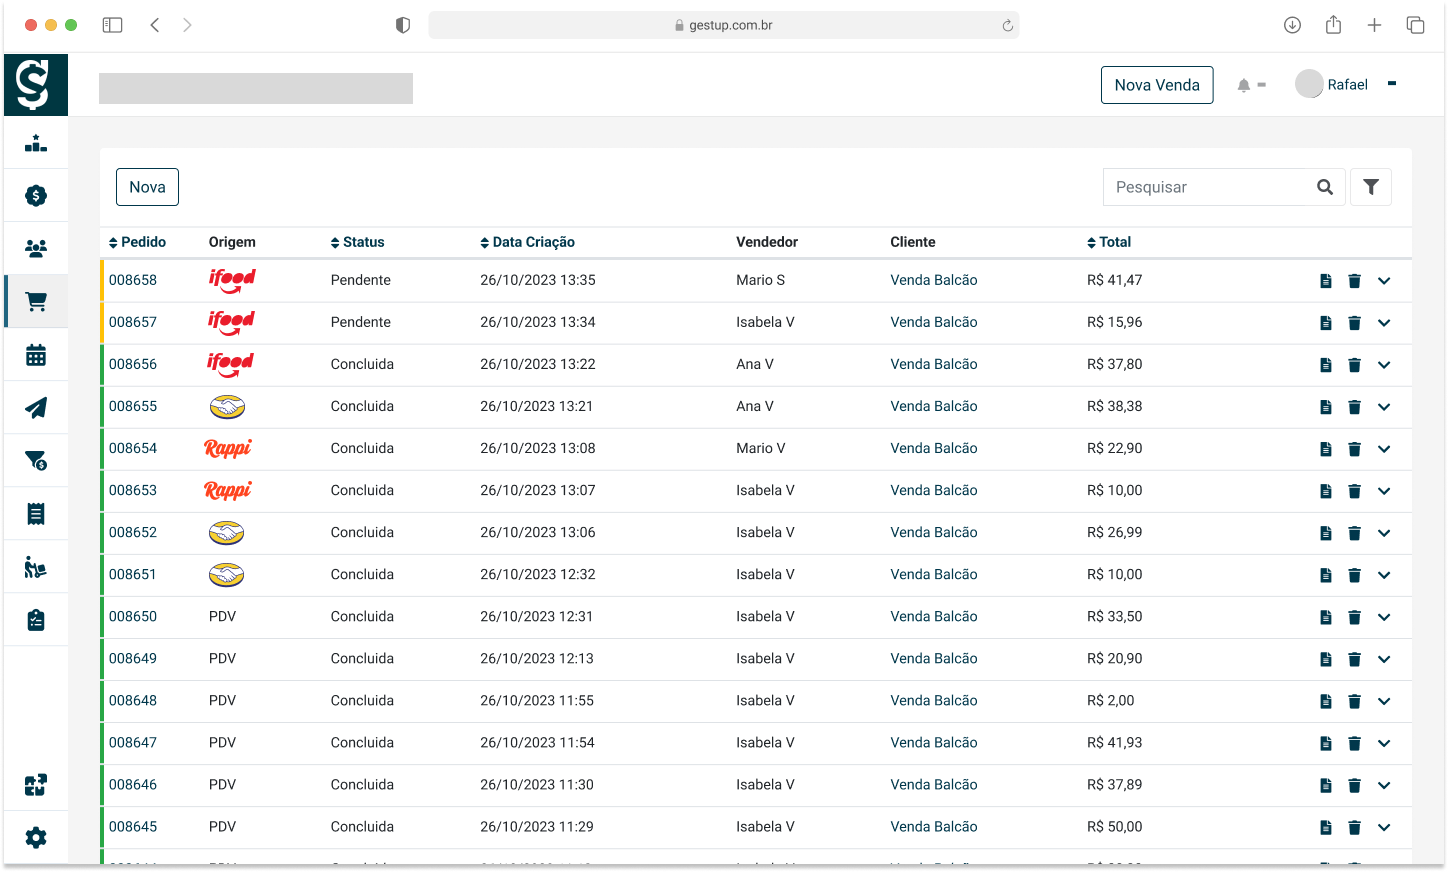Image resolution: width=1448 pixels, height=872 pixels.
Task: Expand details of order 008646
Action: (x=1384, y=785)
